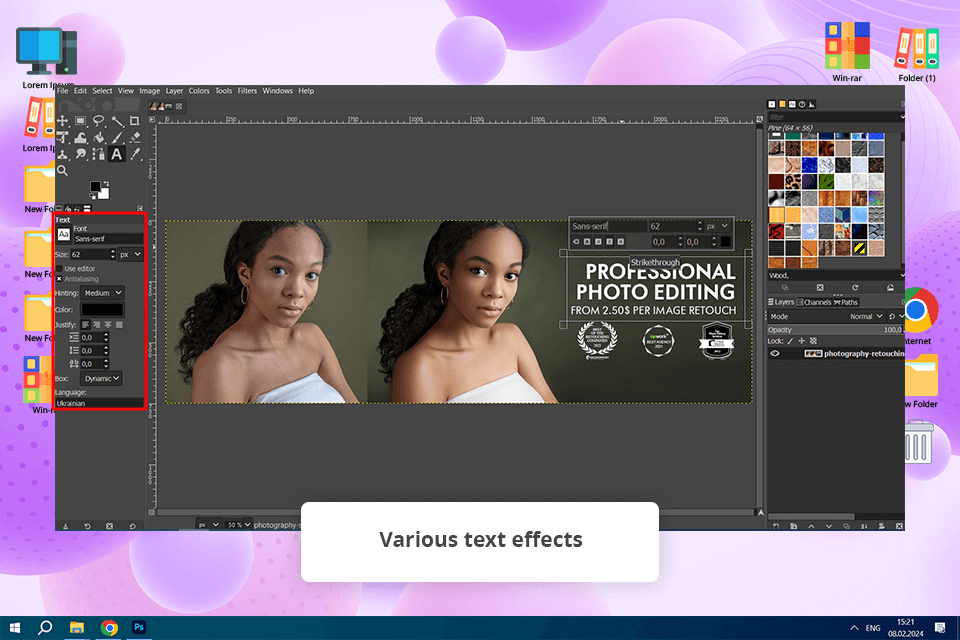This screenshot has width=960, height=640.
Task: Select the leopard pattern thumbnail
Action: tap(793, 182)
